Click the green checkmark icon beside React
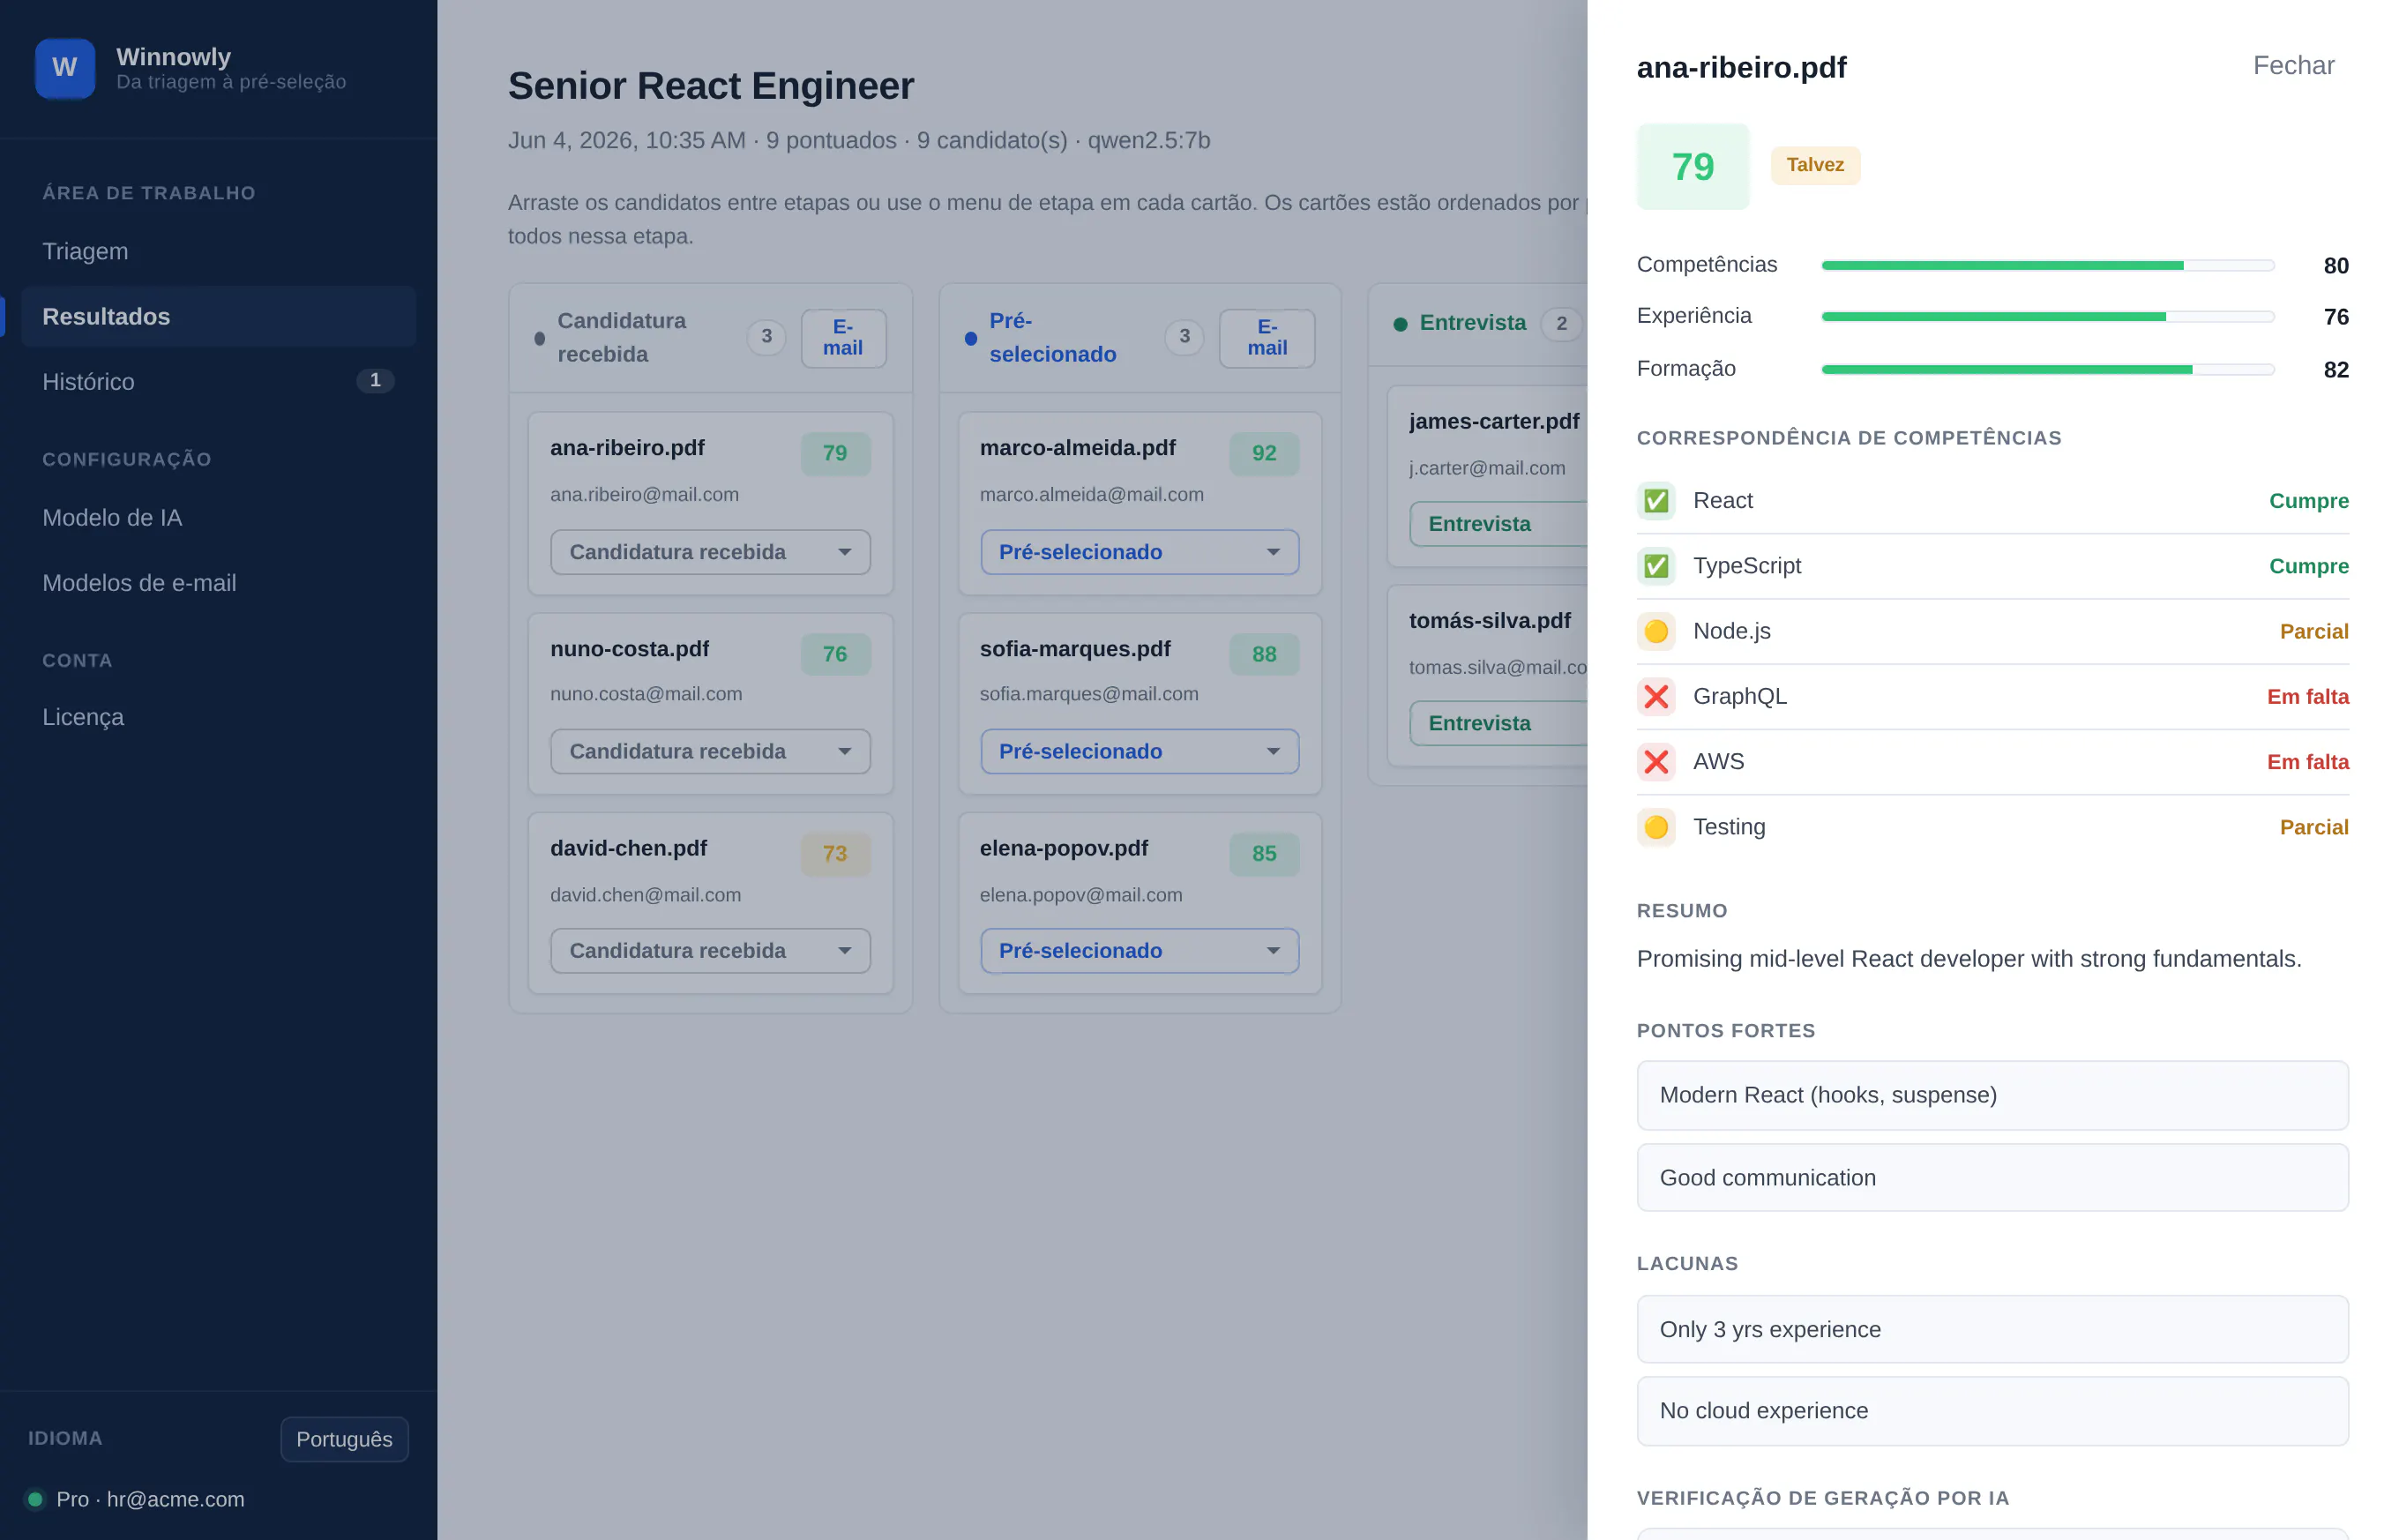2399x1540 pixels. click(x=1656, y=501)
